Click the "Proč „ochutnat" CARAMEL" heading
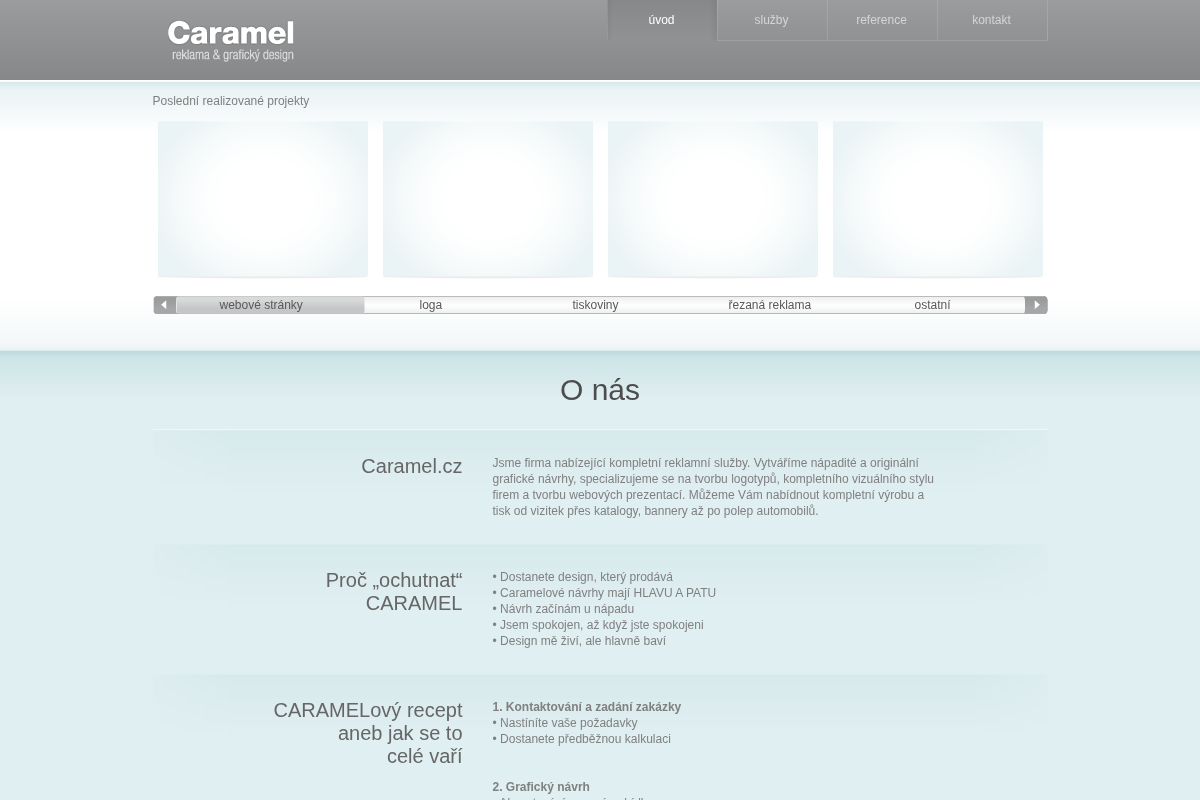The height and width of the screenshot is (800, 1200). click(394, 592)
